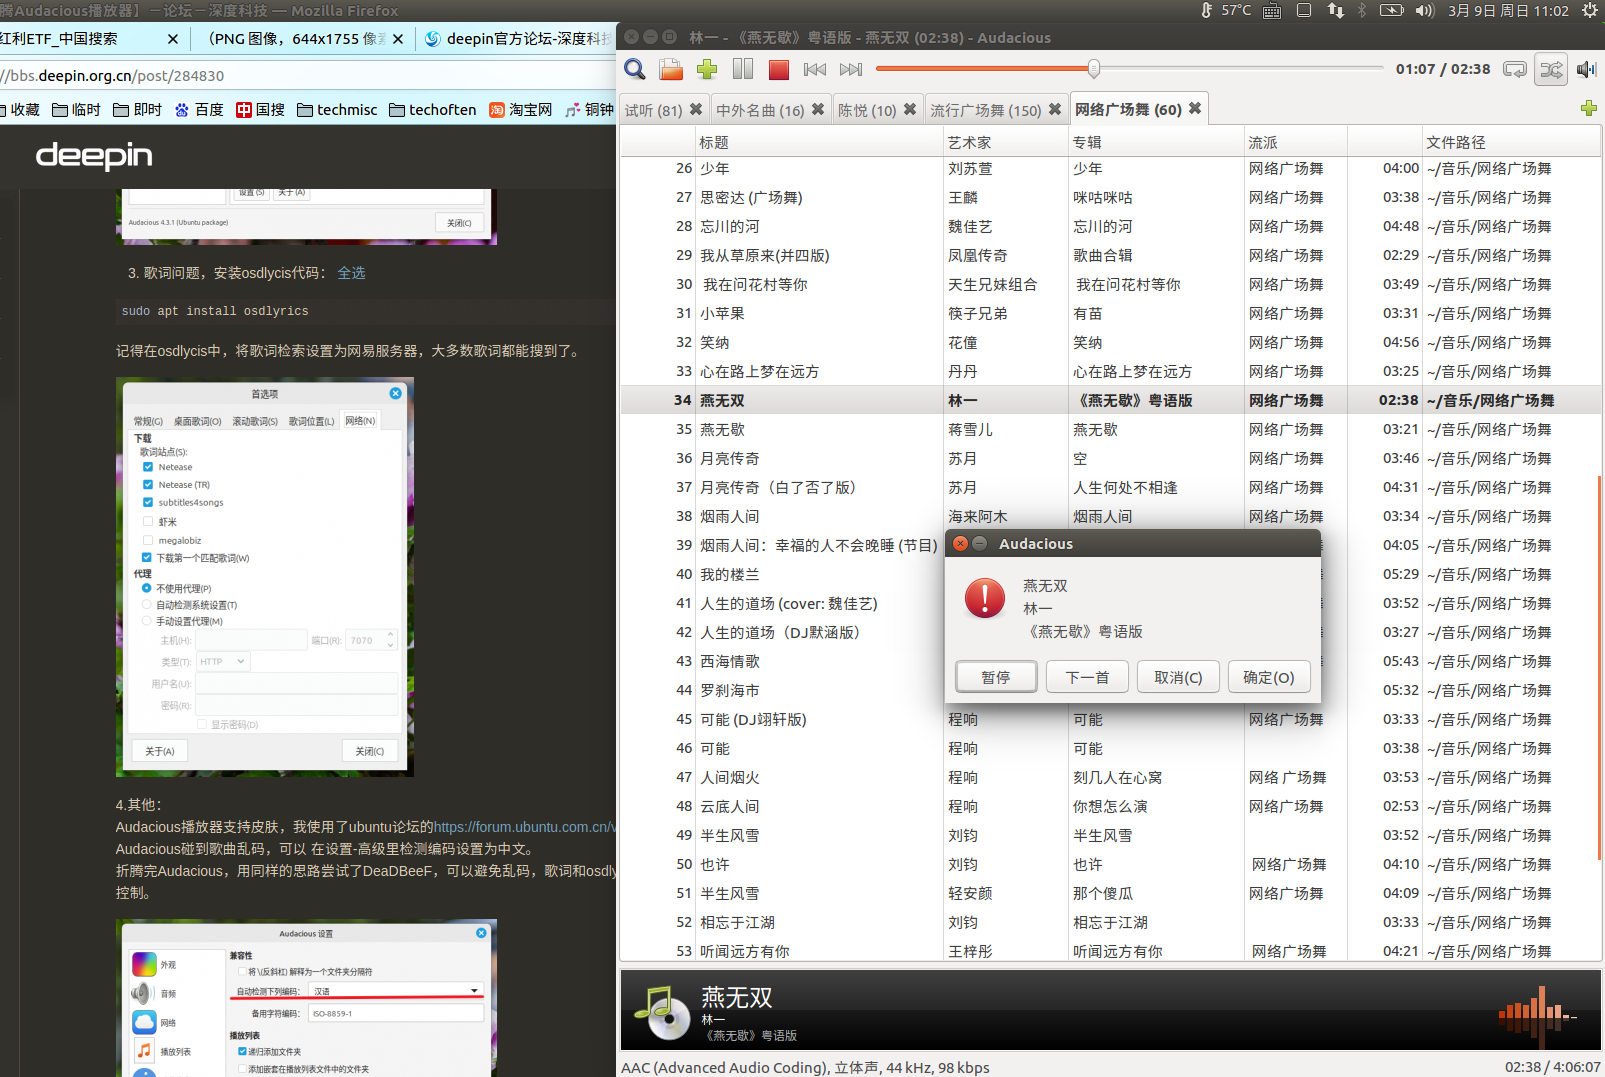Close the 流行广场舞 (150) playlist tab
The width and height of the screenshot is (1605, 1077).
[x=1055, y=109]
